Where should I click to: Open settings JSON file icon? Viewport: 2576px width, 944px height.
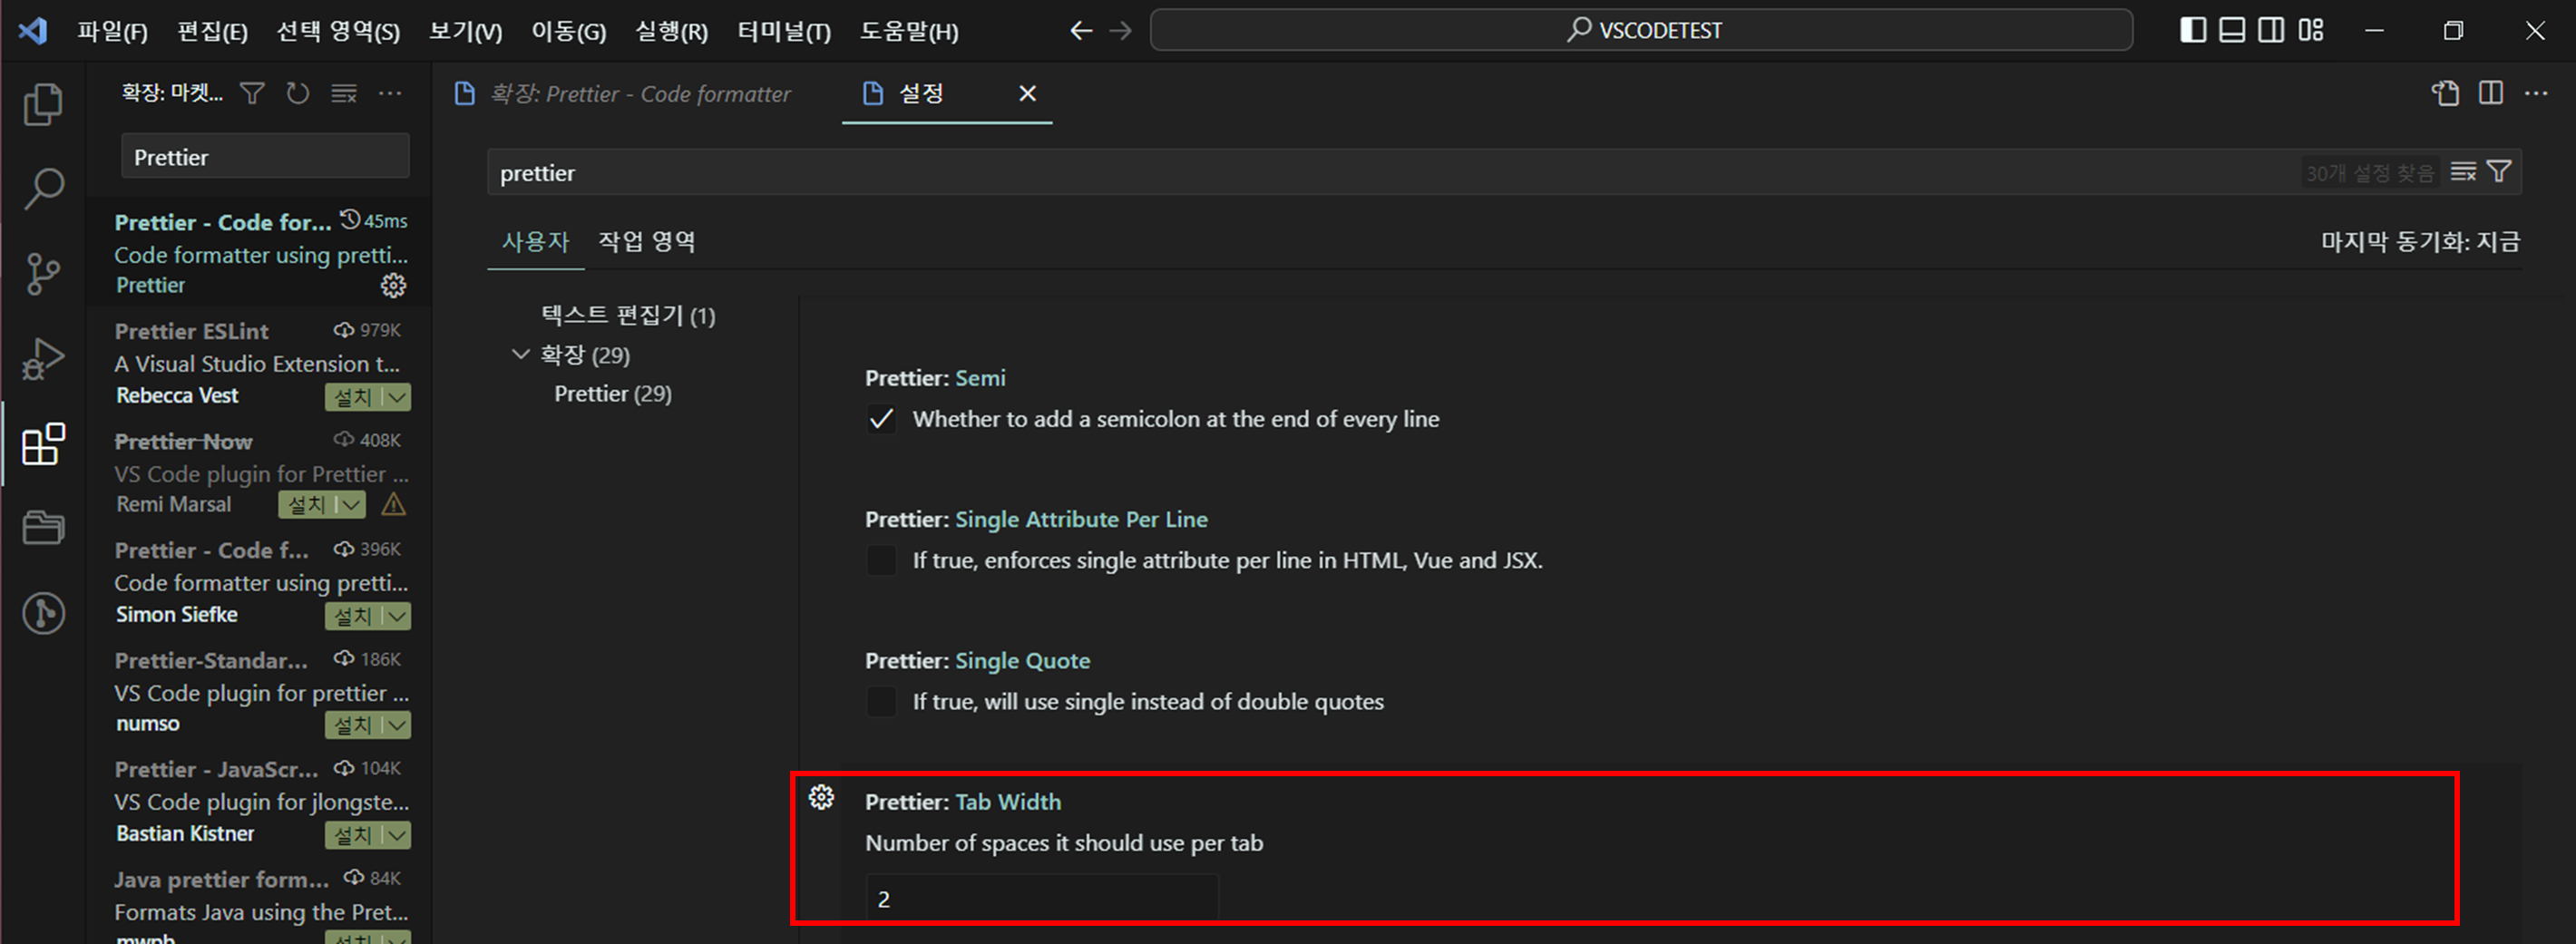tap(2446, 93)
